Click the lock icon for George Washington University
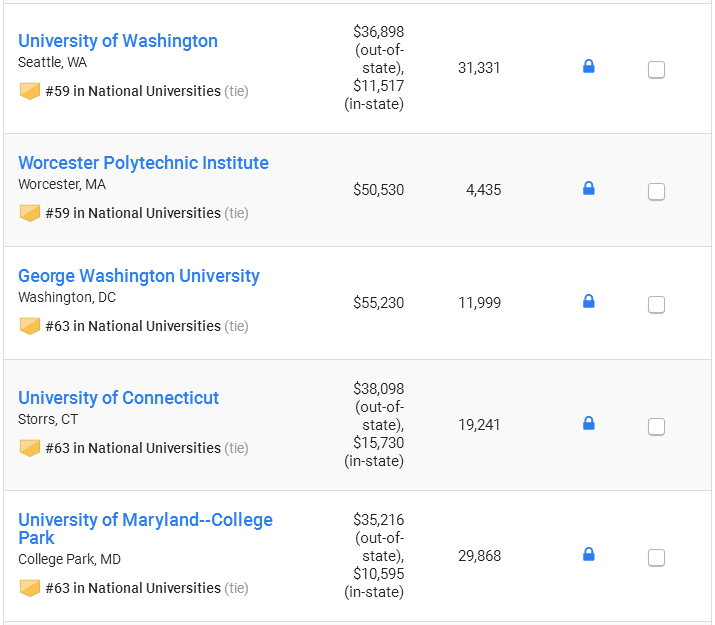The width and height of the screenshot is (715, 625). coord(589,301)
